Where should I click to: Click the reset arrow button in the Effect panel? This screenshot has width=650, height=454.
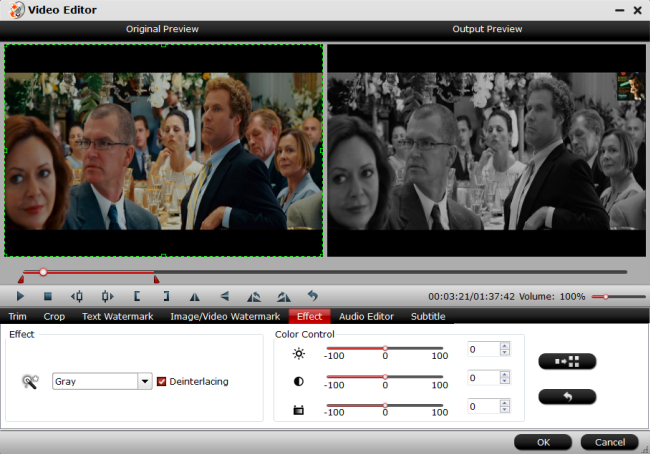coord(567,397)
